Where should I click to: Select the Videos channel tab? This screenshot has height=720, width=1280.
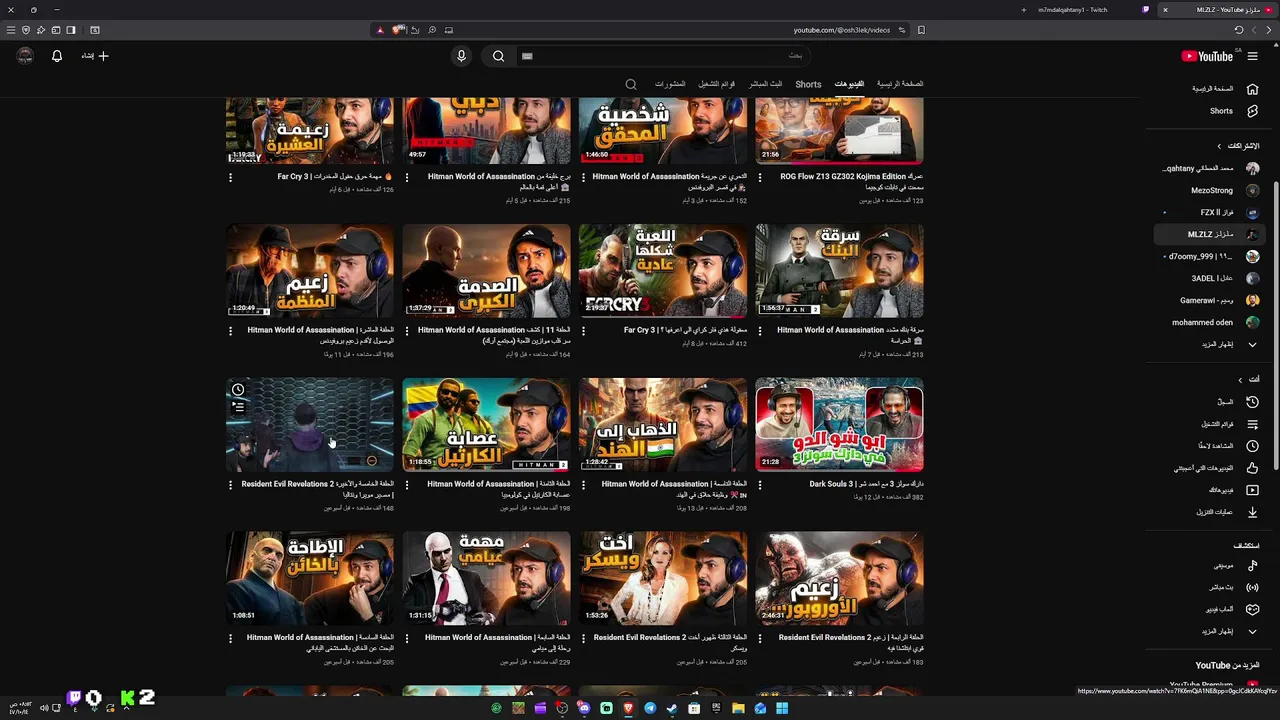pyautogui.click(x=849, y=84)
